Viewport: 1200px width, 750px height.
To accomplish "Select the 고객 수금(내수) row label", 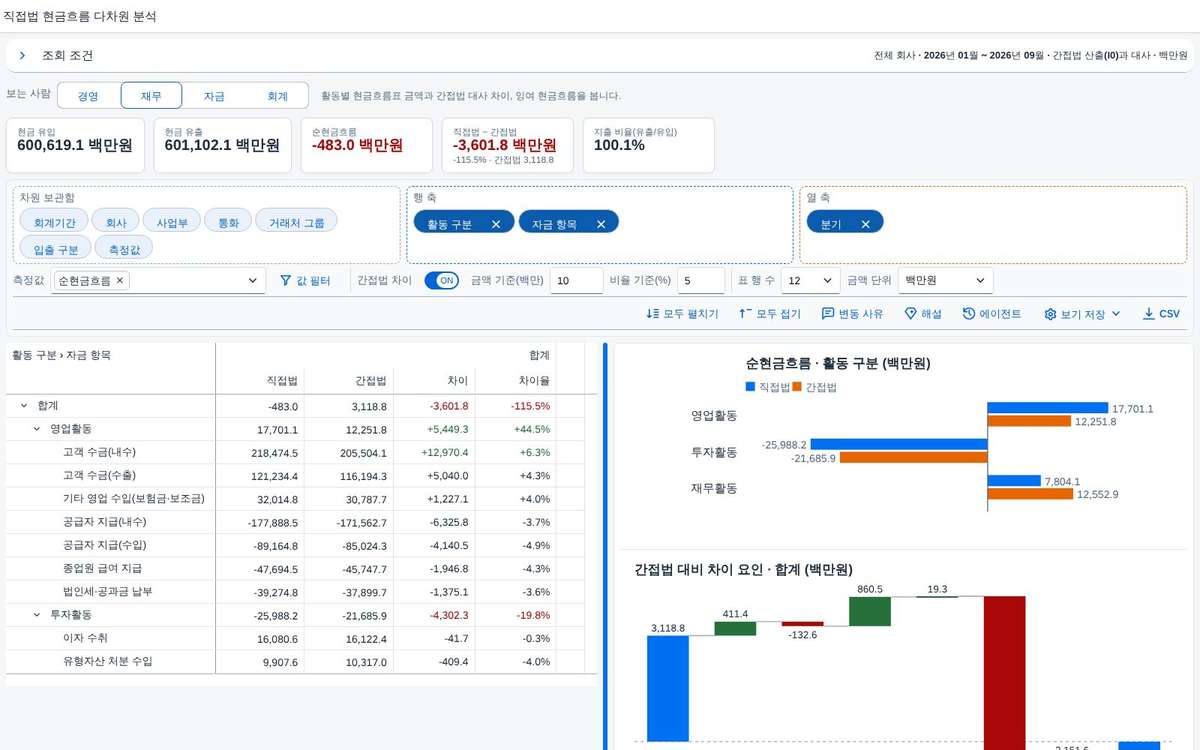I will pyautogui.click(x=99, y=452).
